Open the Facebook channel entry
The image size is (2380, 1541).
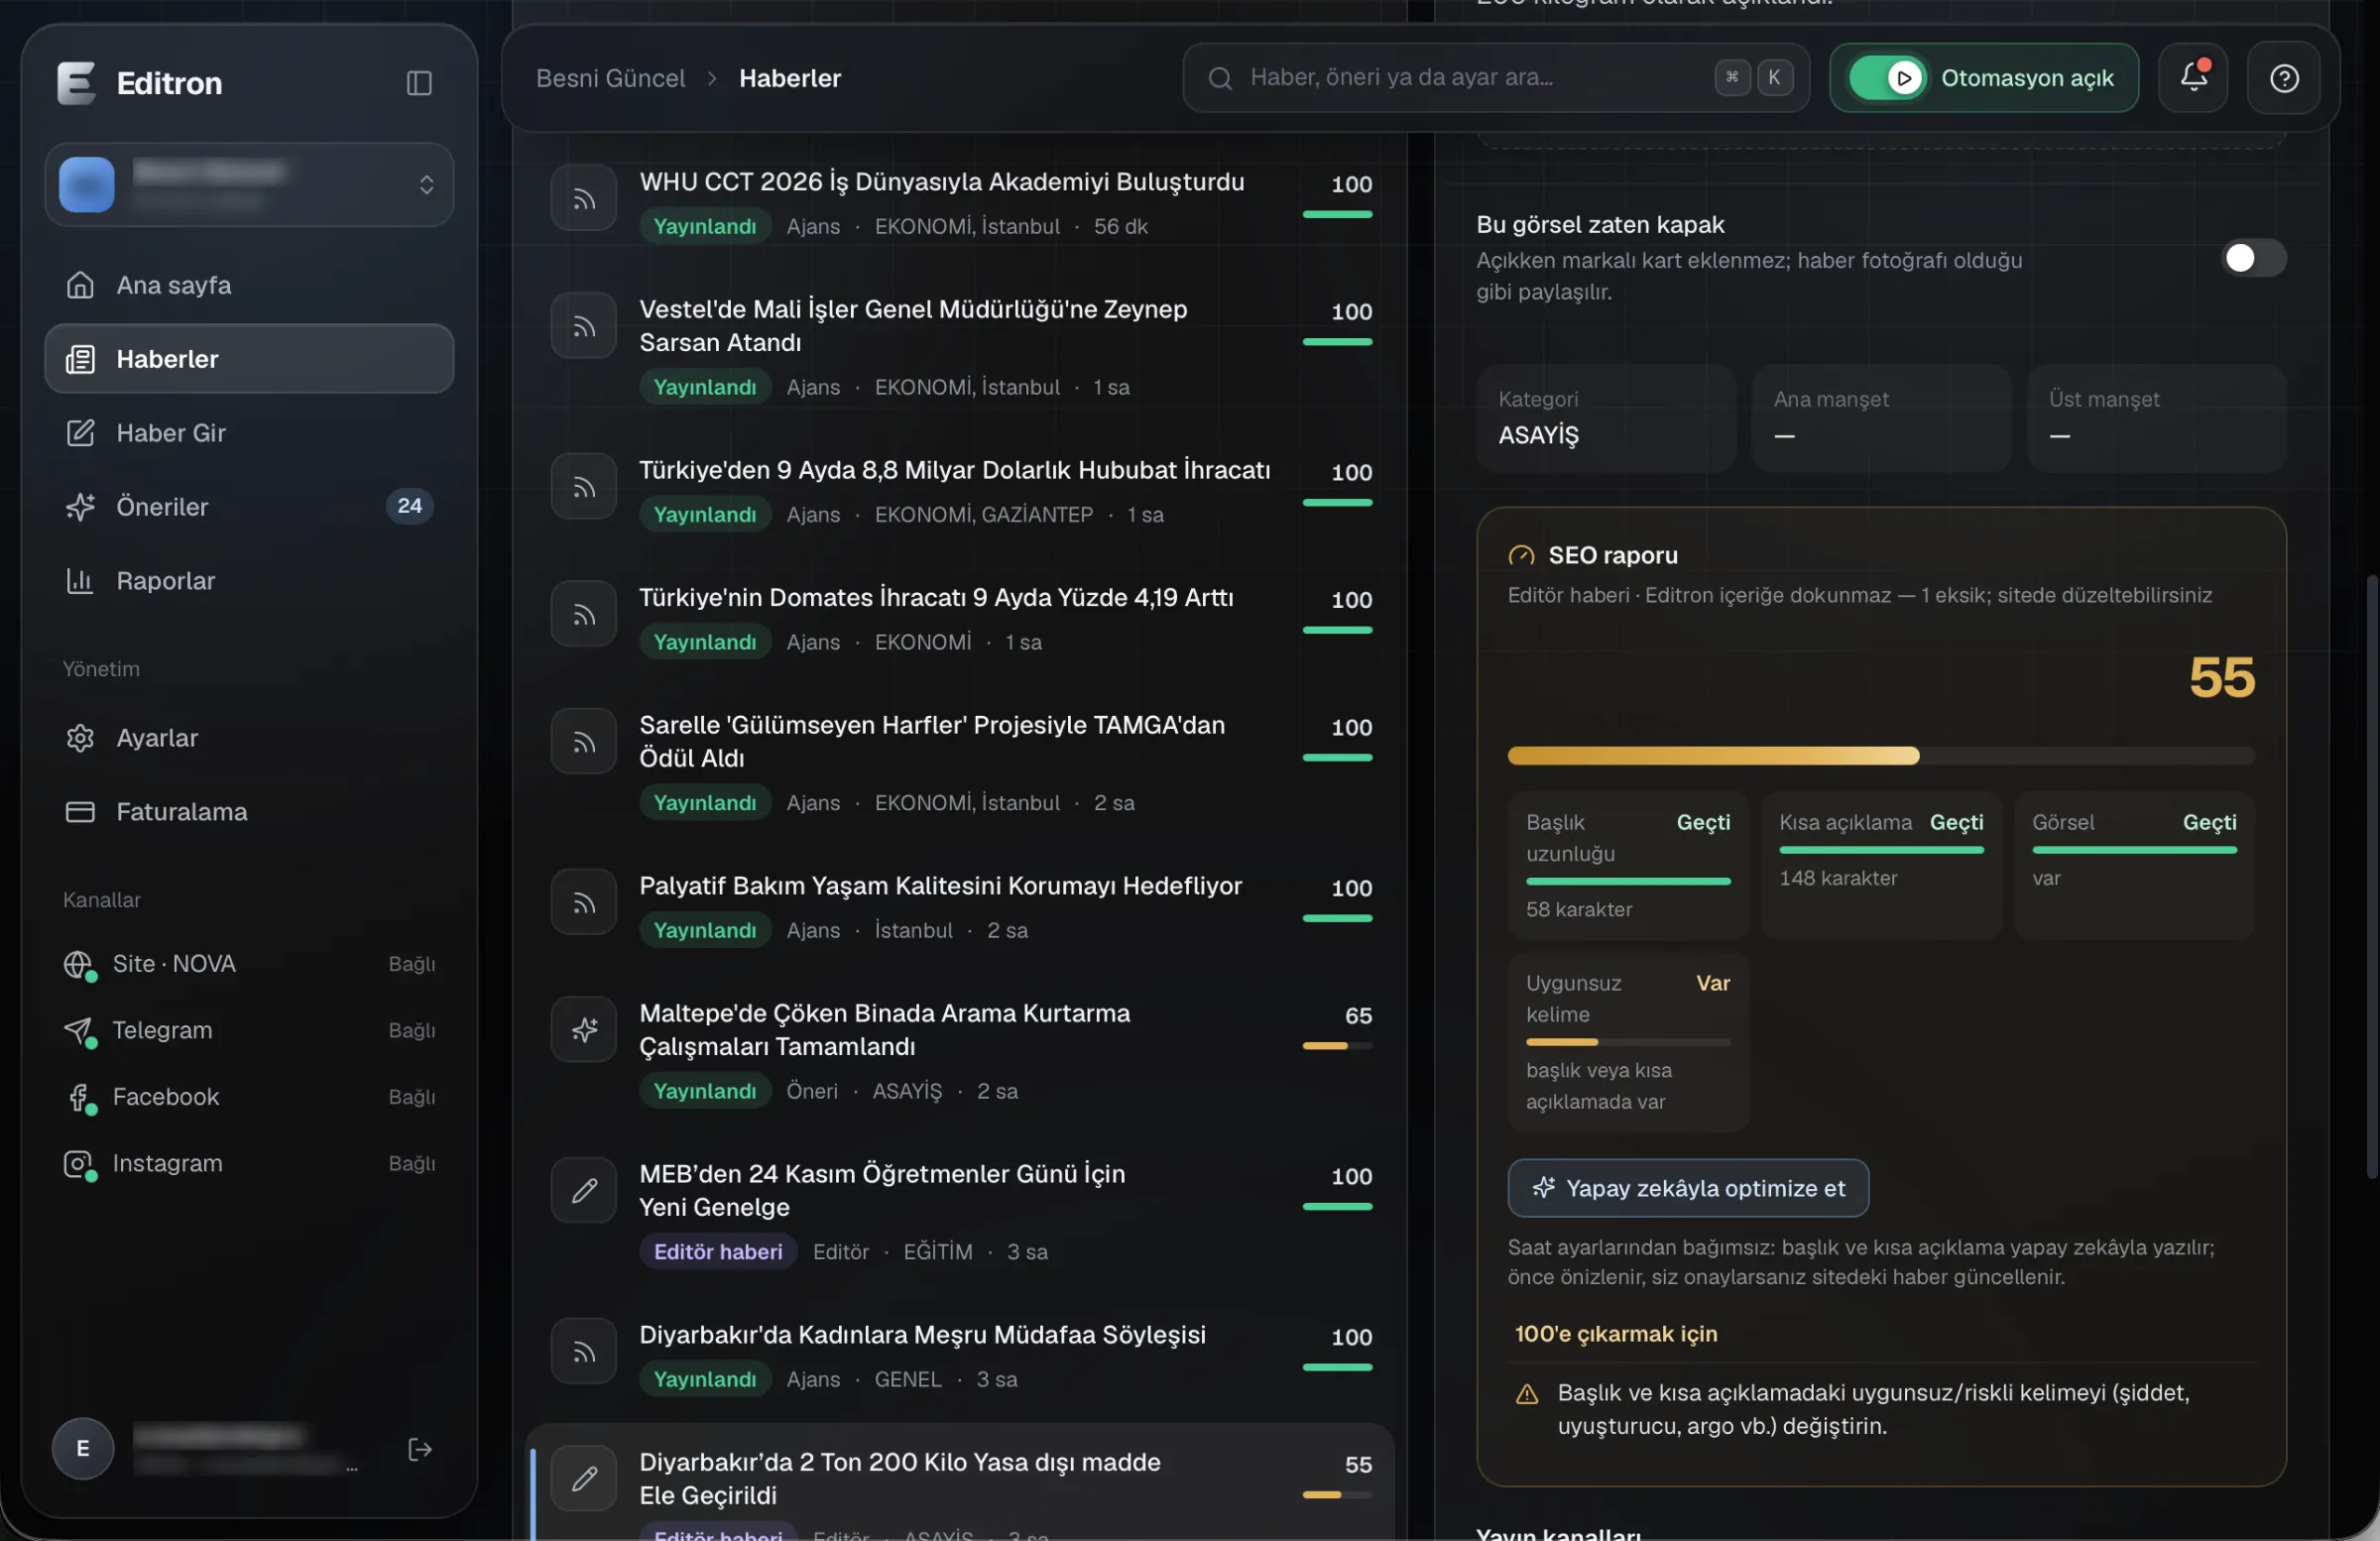tap(249, 1097)
